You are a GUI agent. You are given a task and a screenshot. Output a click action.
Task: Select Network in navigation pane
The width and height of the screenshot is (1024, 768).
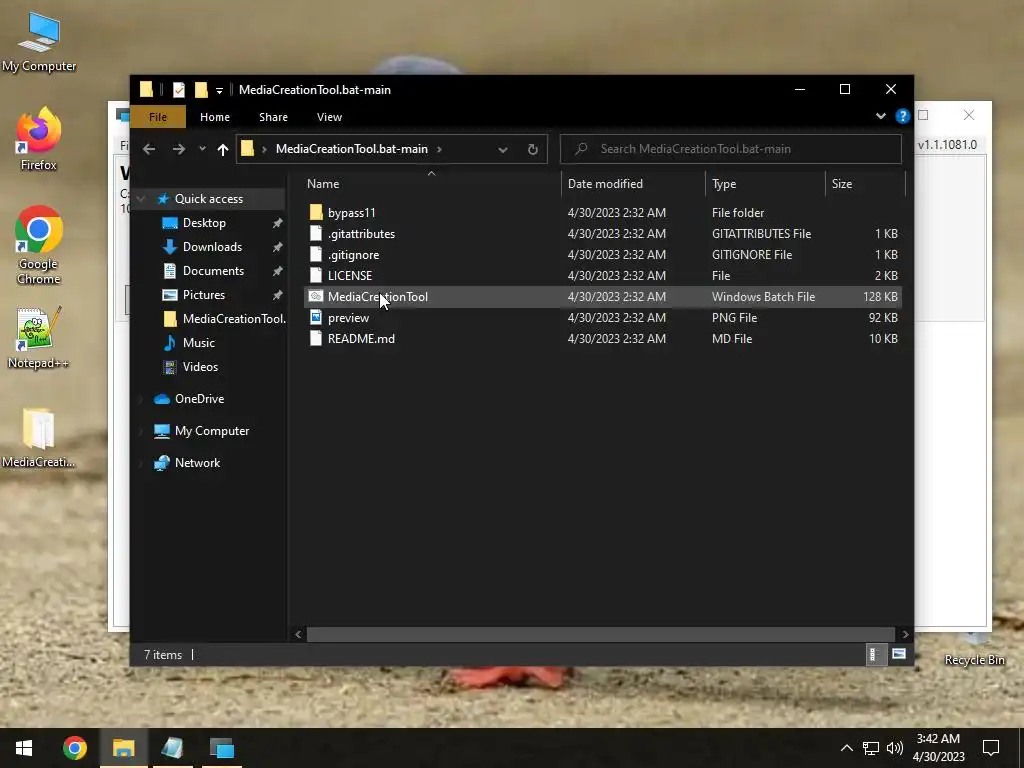point(197,462)
